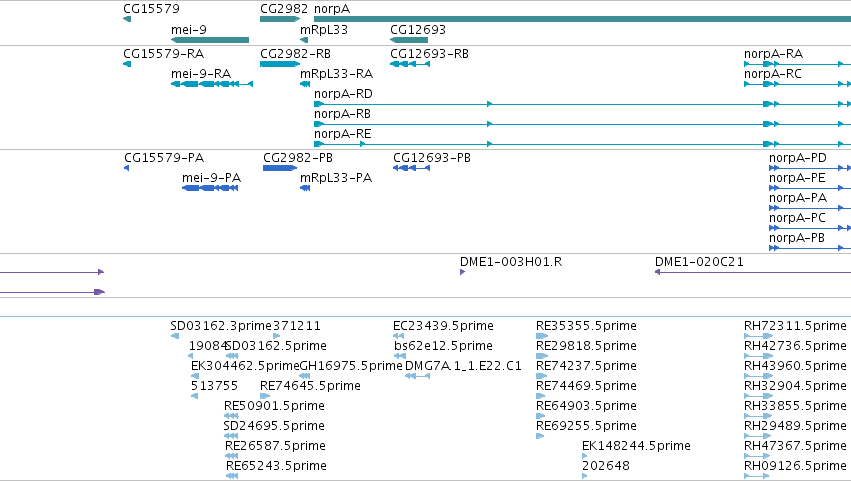This screenshot has height=481, width=851.
Task: Select EST RH42736.5prime
Action: click(795, 346)
